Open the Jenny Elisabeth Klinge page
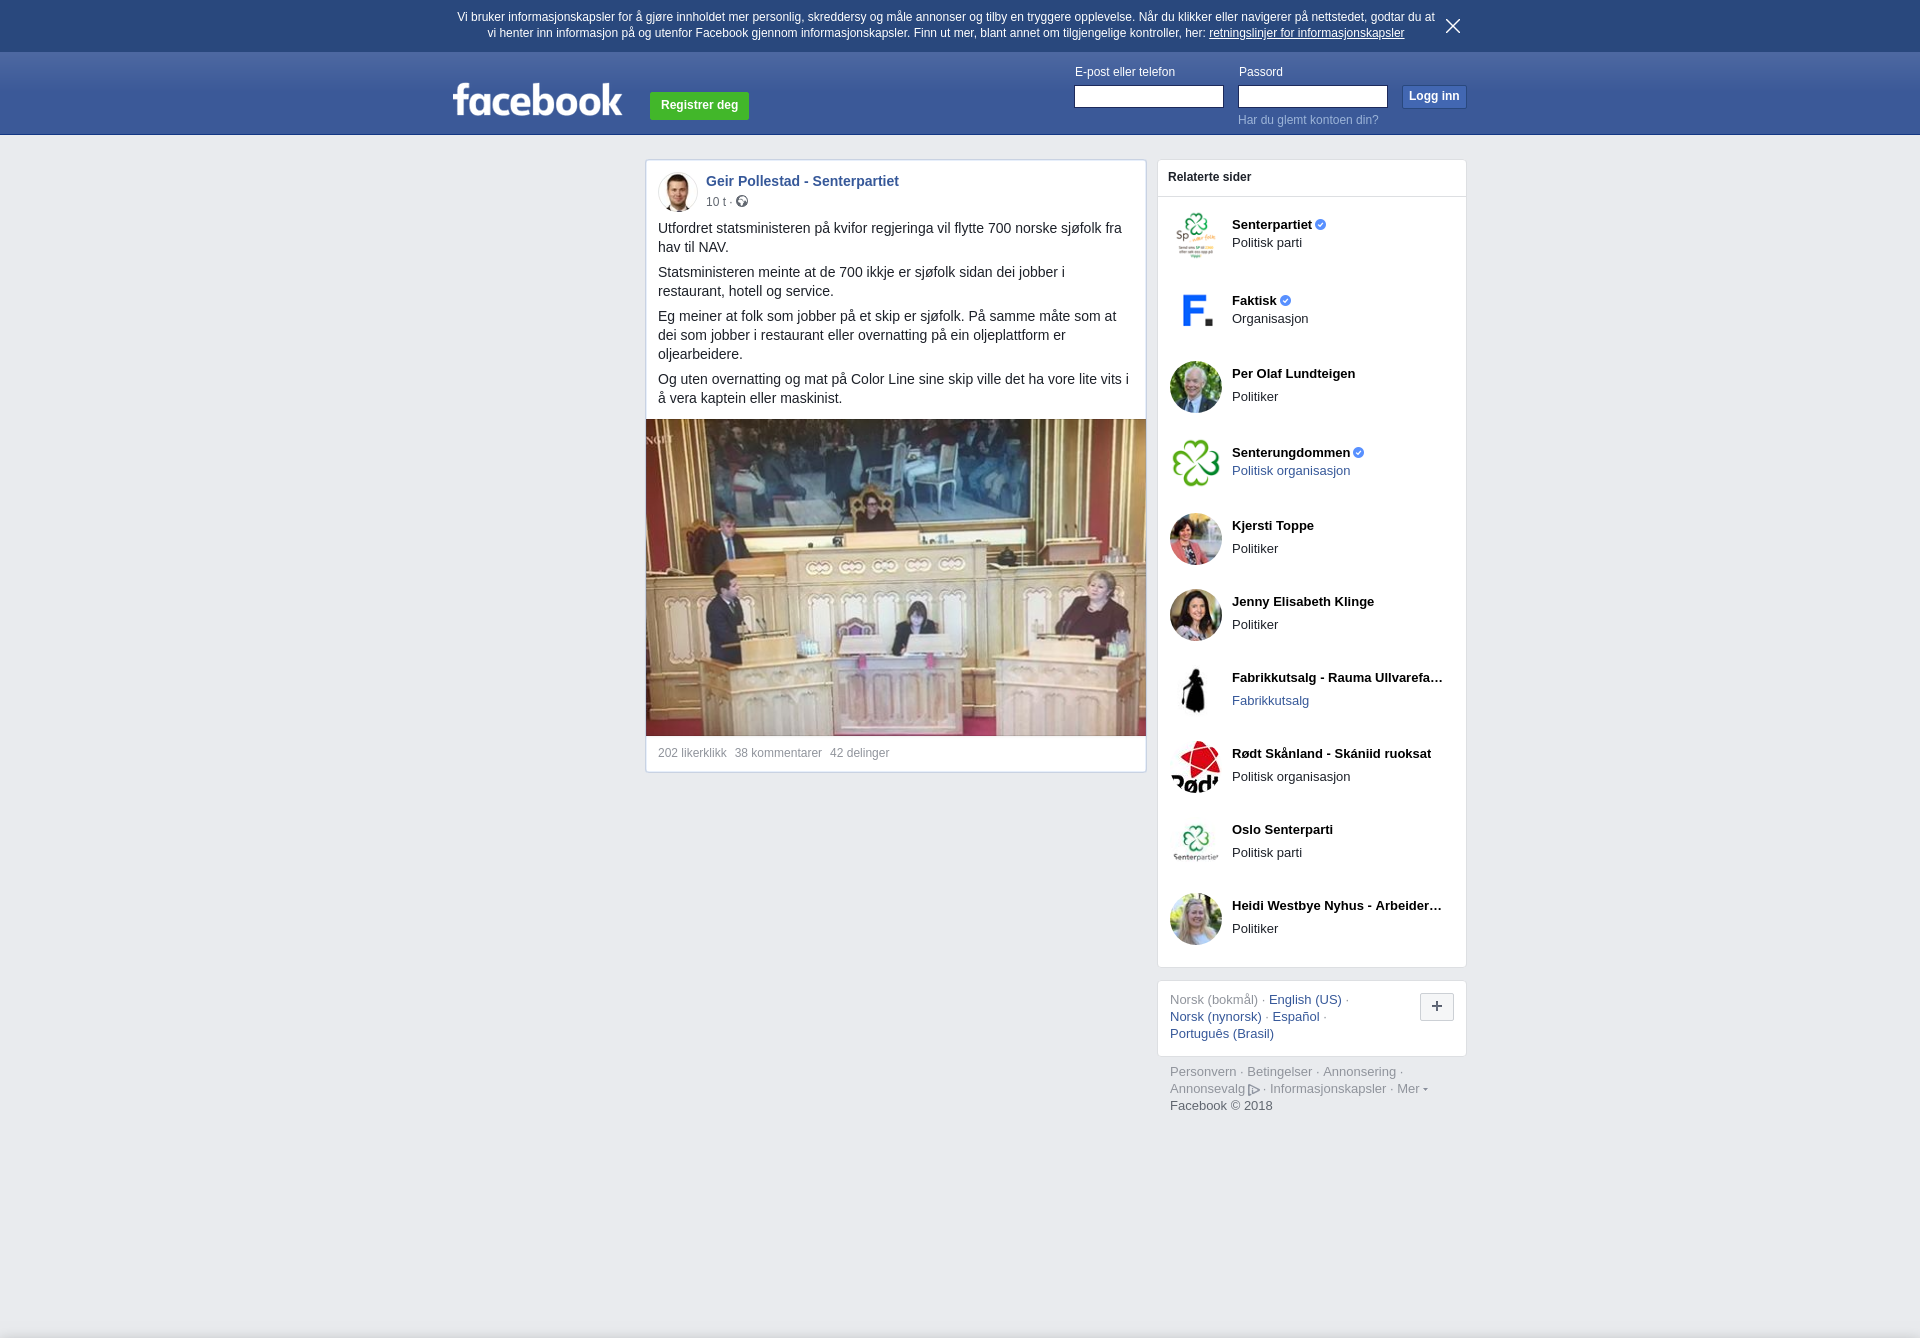Image resolution: width=1920 pixels, height=1338 pixels. tap(1303, 602)
